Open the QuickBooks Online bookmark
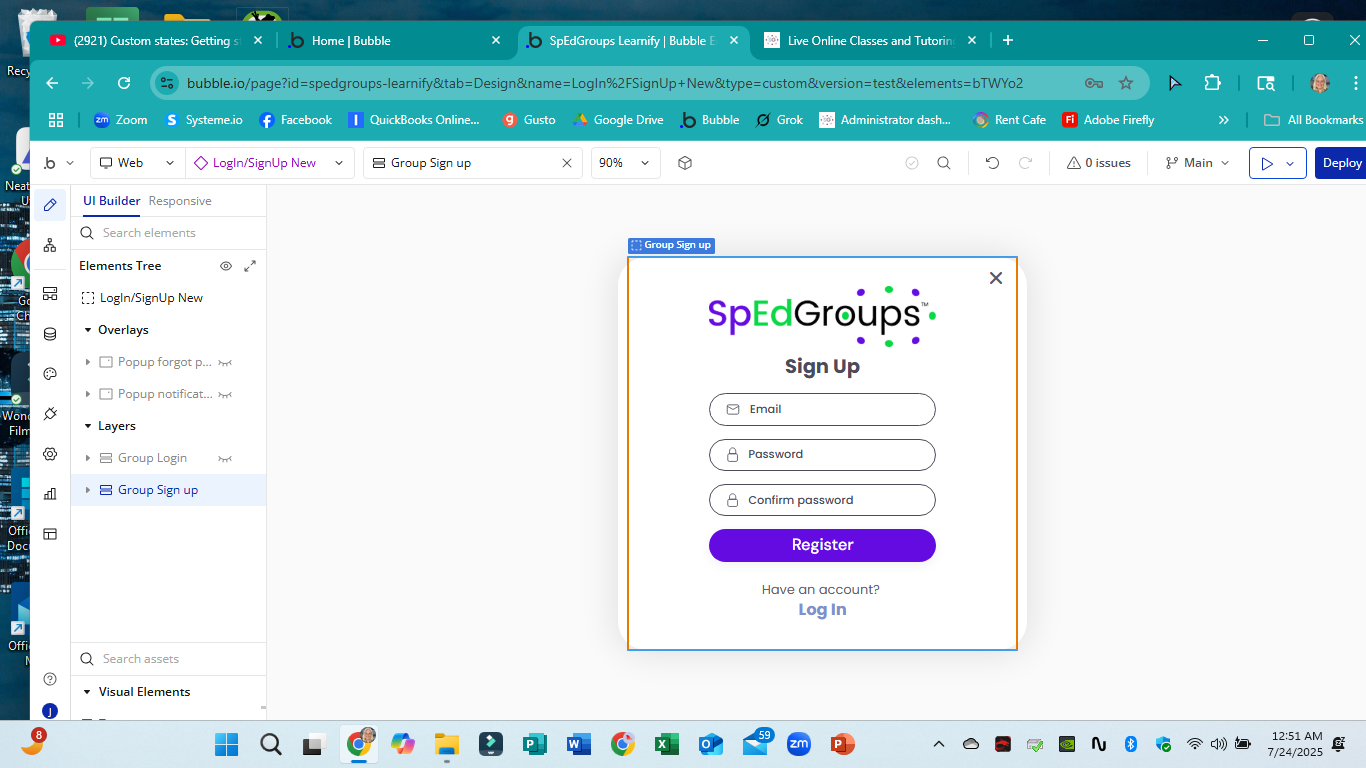1366x768 pixels. click(x=414, y=120)
